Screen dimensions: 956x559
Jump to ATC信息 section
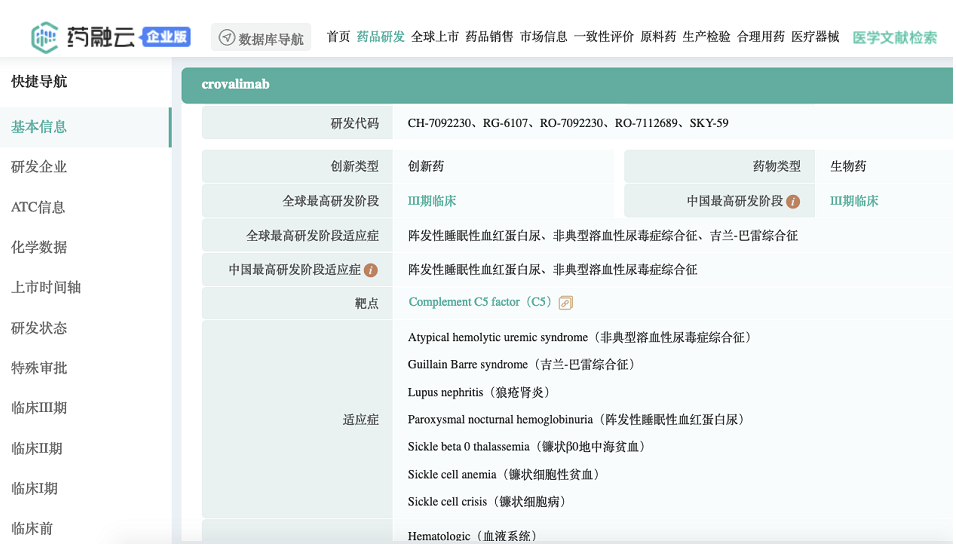[38, 207]
